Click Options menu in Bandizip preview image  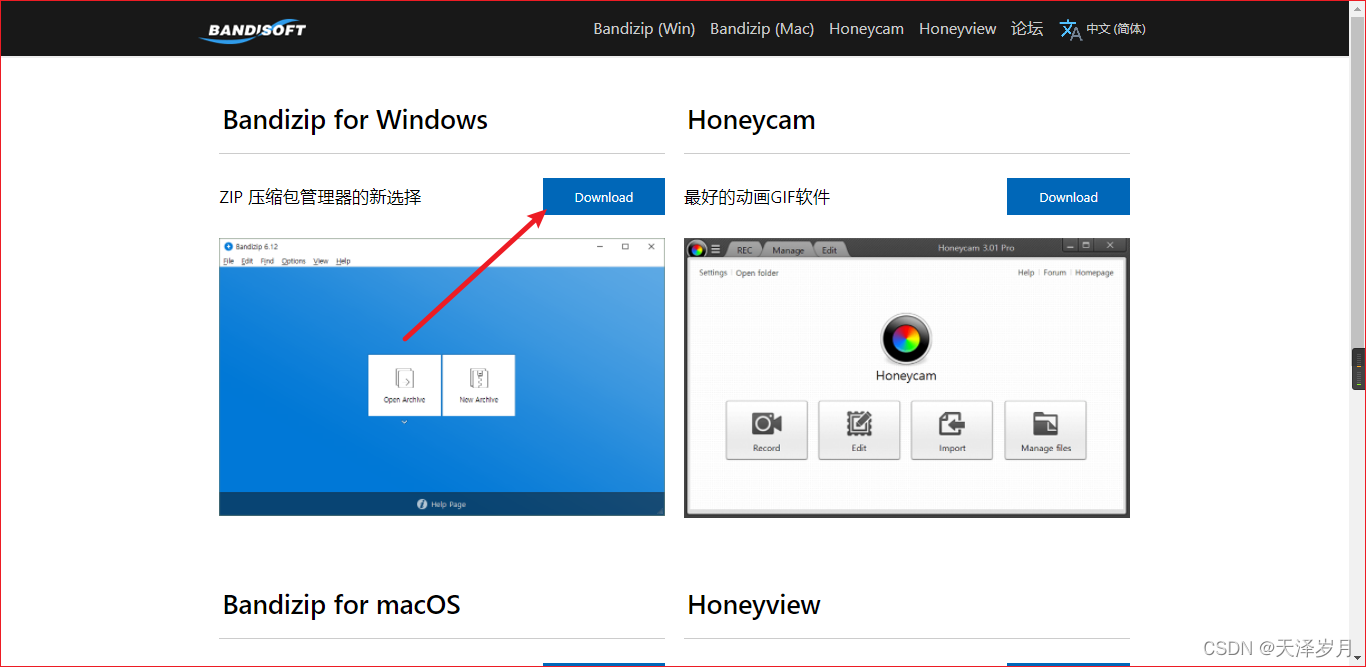293,261
